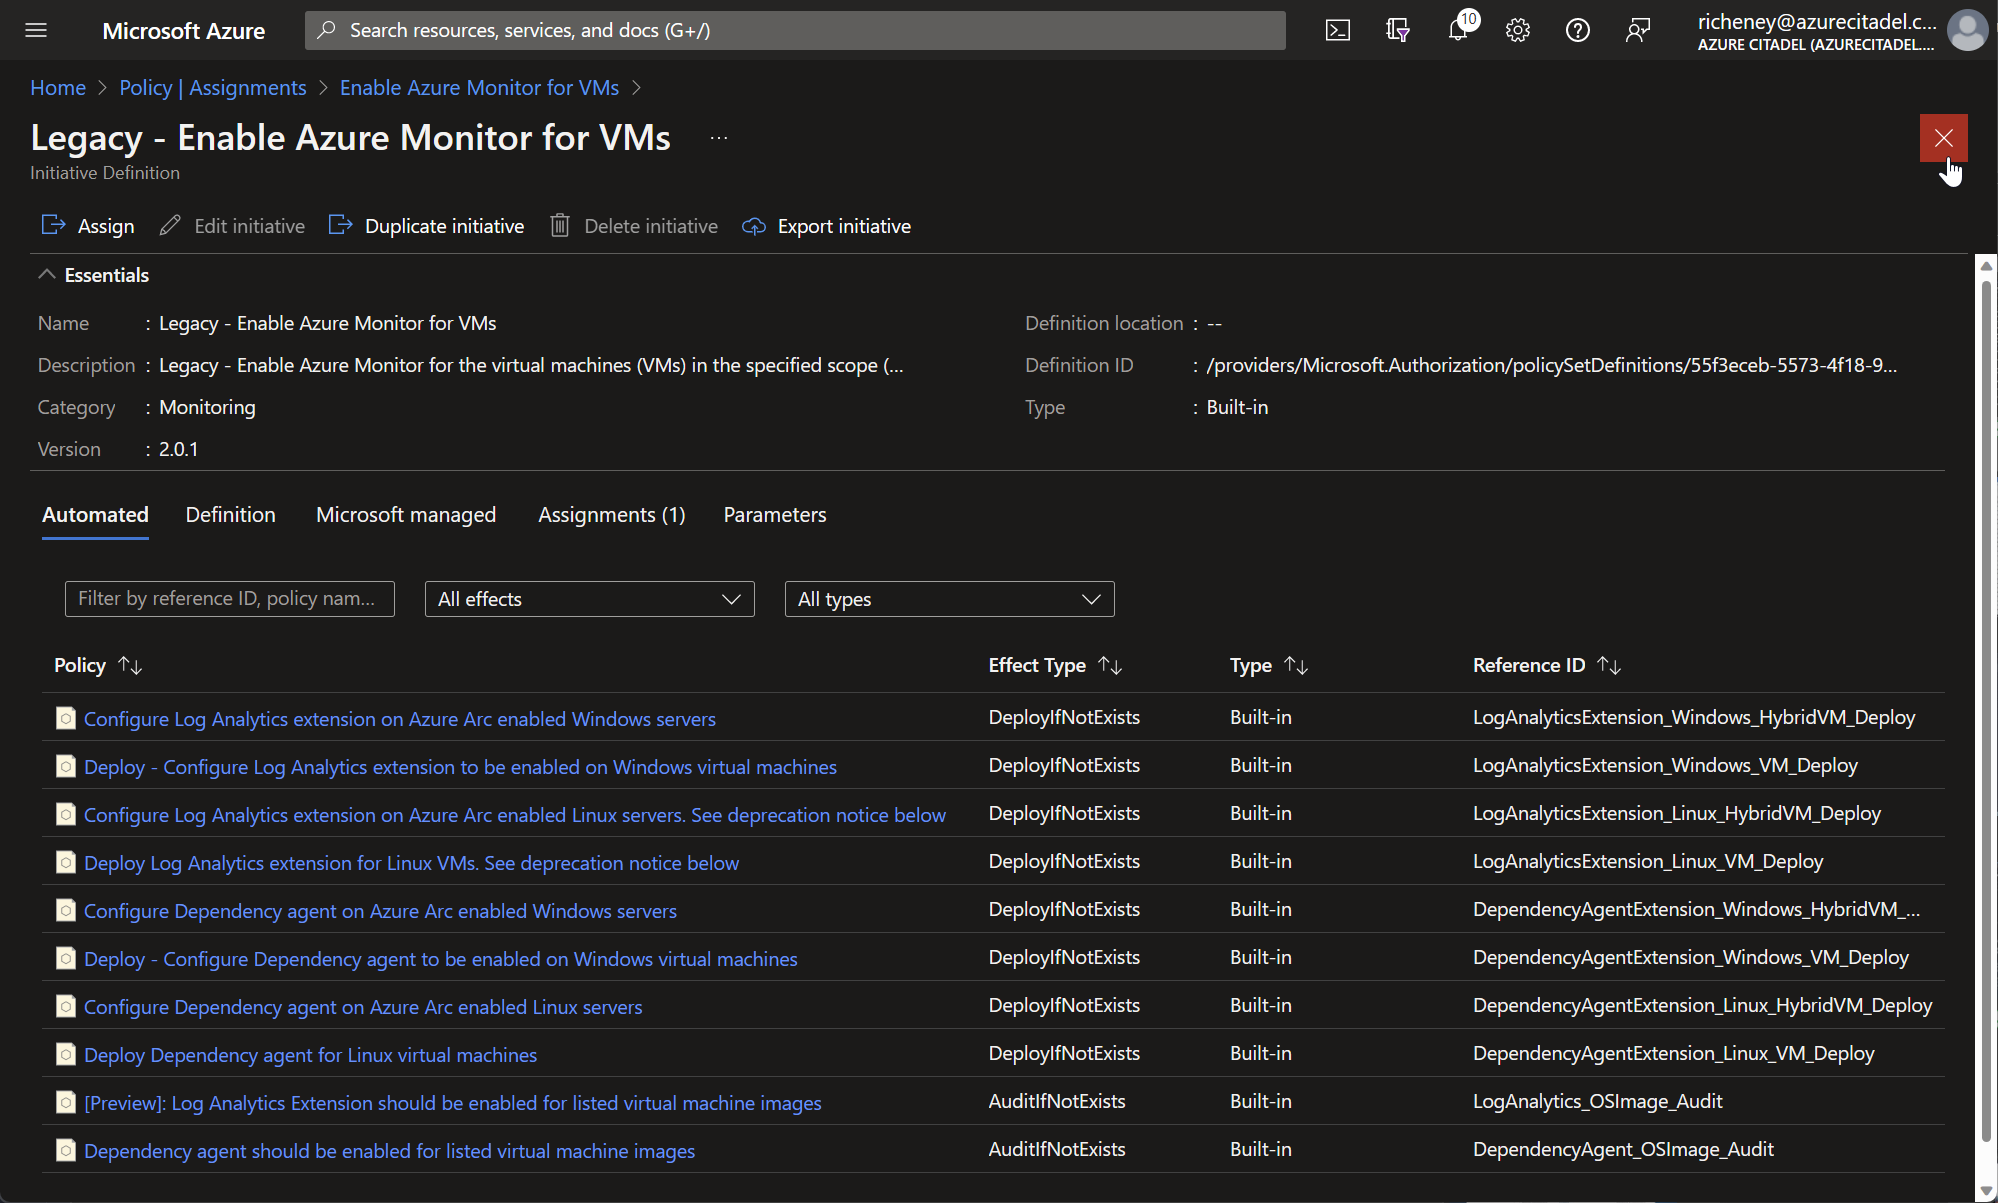
Task: Open the All effects dropdown
Action: point(589,599)
